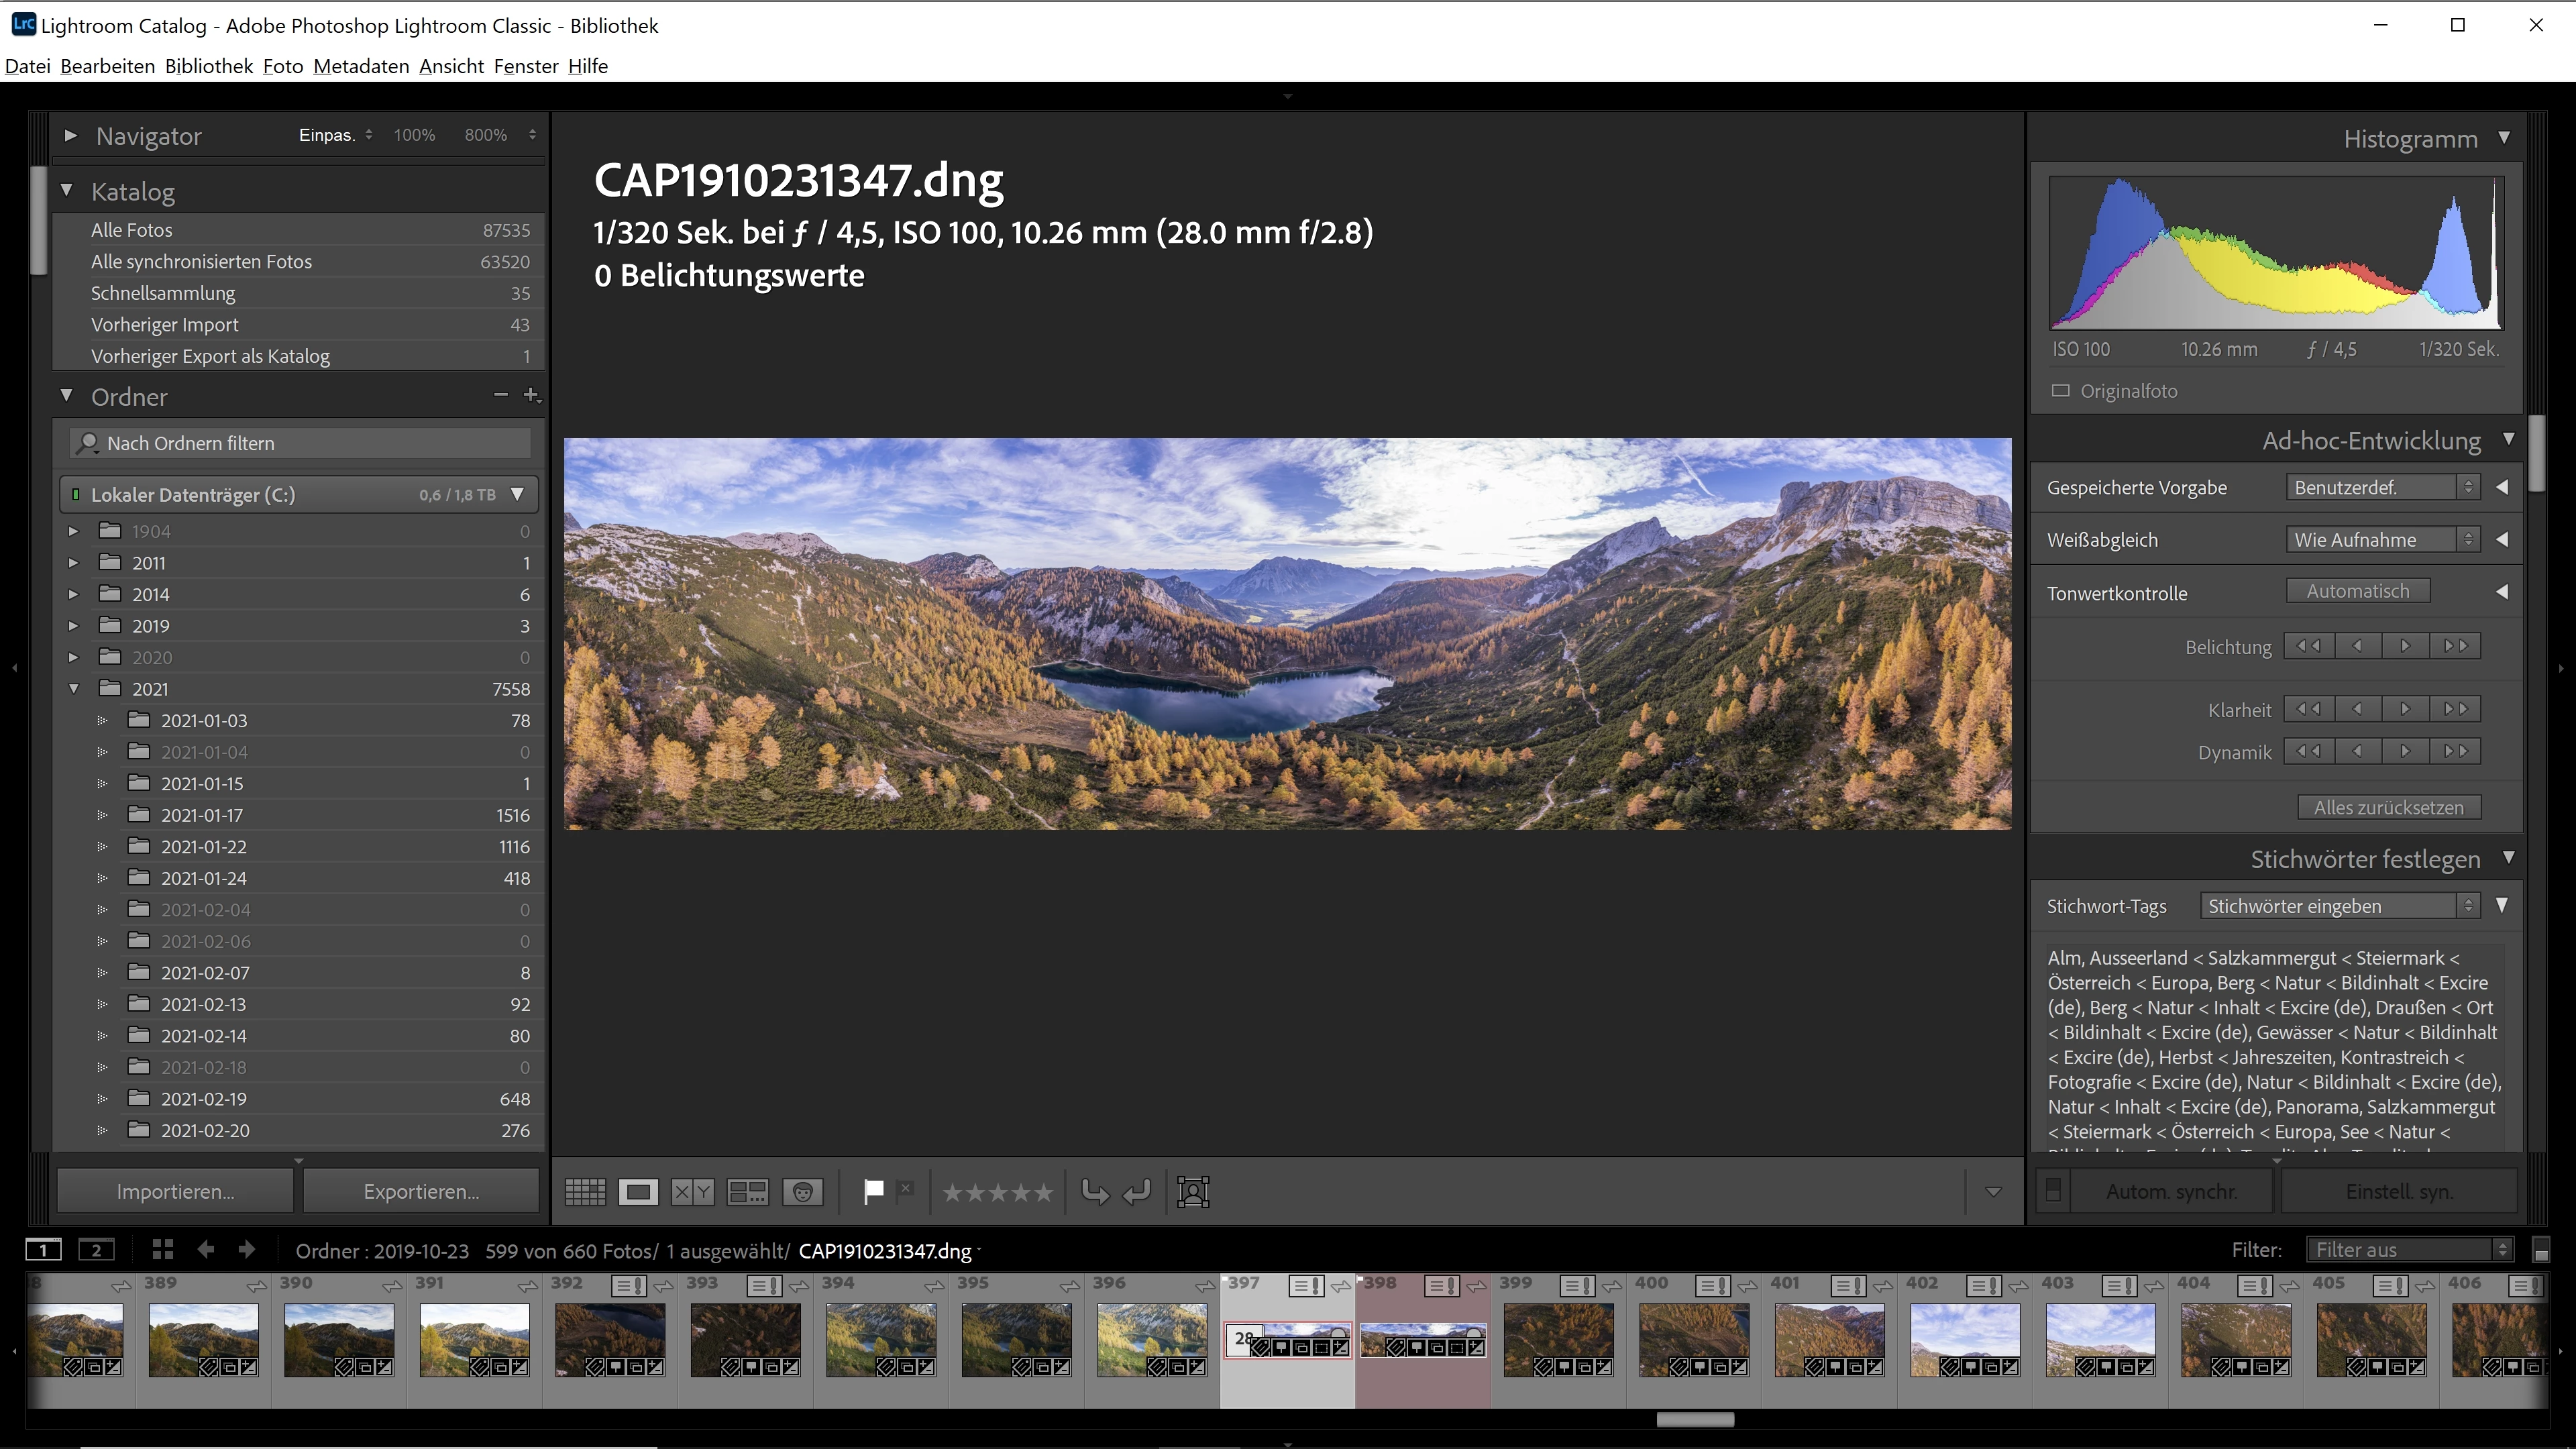Open the Metadaten menu

(361, 66)
